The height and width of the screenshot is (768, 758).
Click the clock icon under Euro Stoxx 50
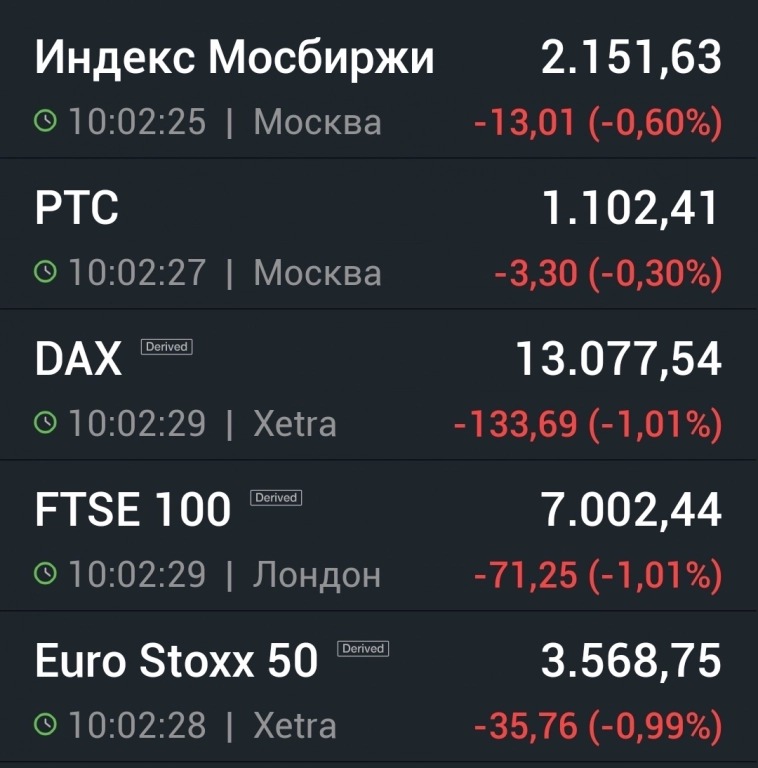46,724
